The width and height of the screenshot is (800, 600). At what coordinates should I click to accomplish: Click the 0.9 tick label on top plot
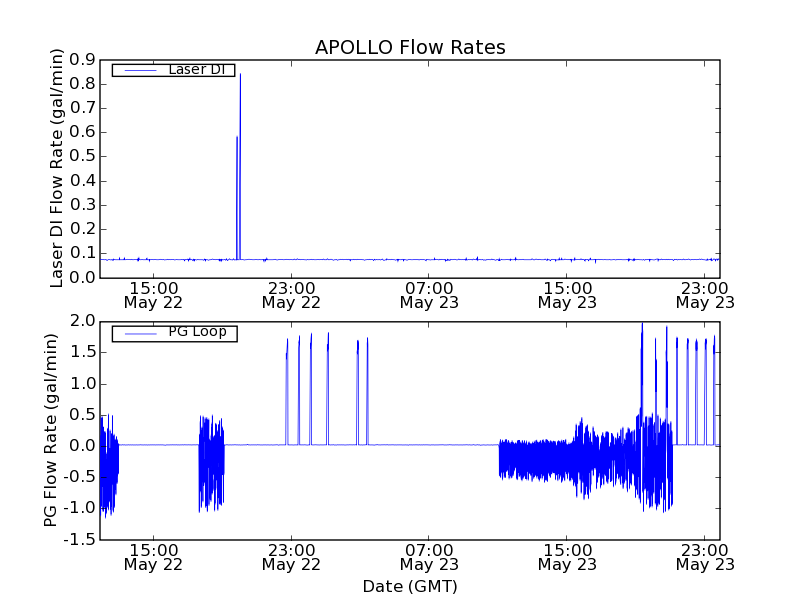(x=83, y=60)
